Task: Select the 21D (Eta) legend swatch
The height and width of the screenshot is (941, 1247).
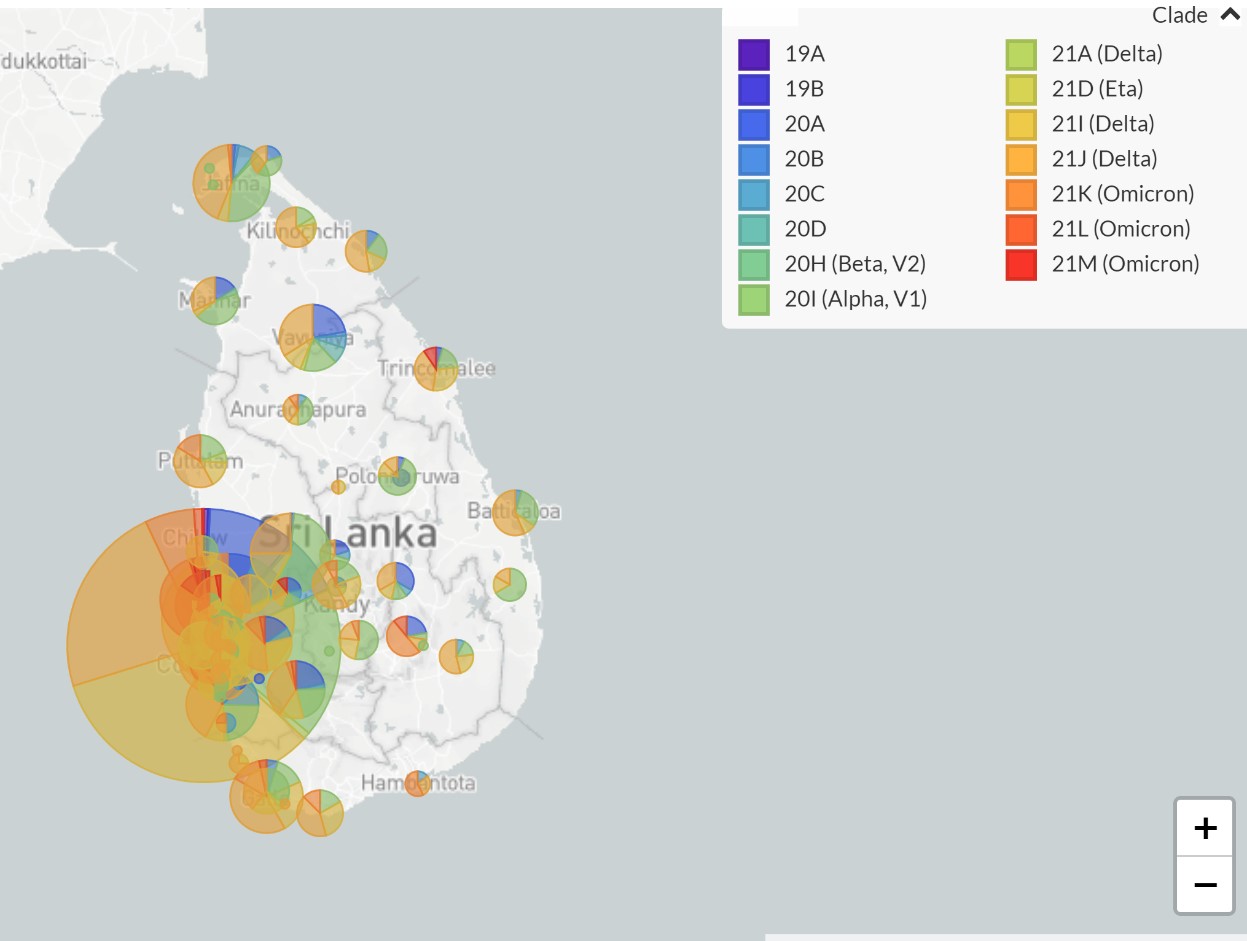Action: pyautogui.click(x=1021, y=89)
